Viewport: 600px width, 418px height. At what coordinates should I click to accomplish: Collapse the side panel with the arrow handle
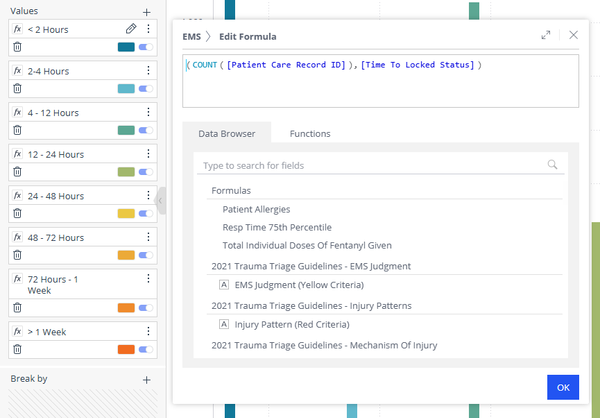coord(161,201)
